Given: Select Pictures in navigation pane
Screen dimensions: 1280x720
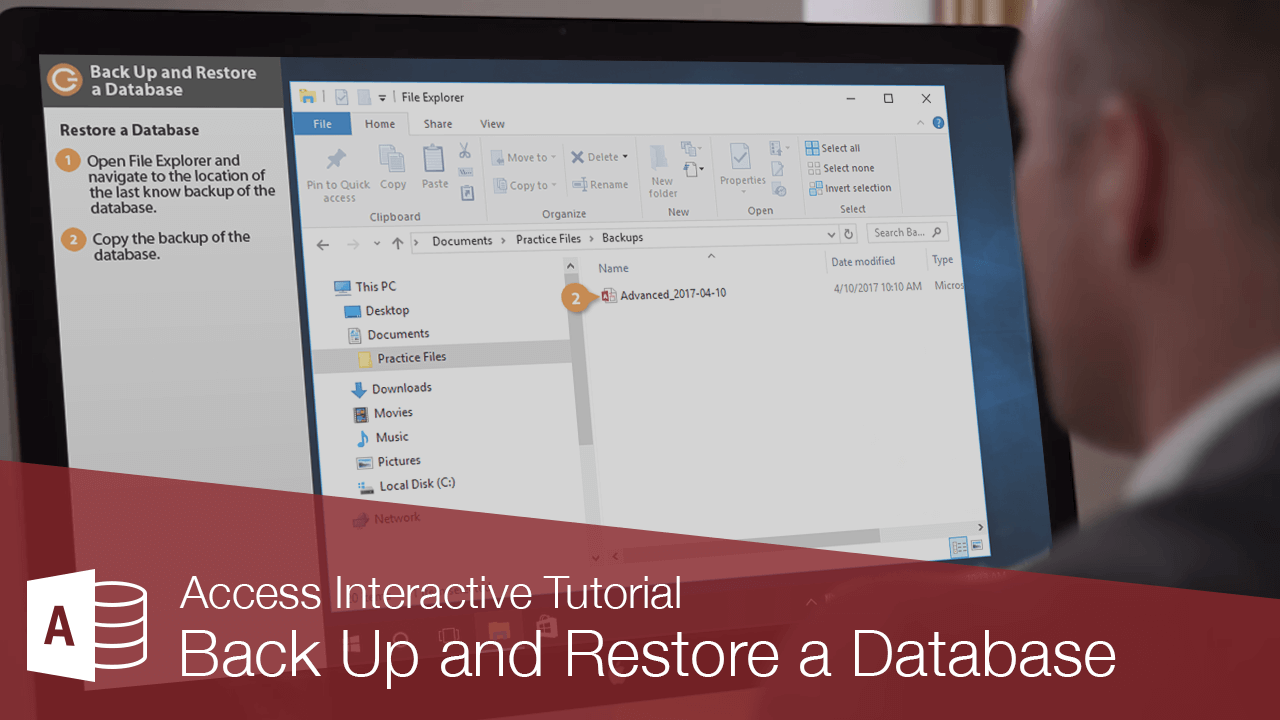Looking at the screenshot, I should click(x=388, y=461).
